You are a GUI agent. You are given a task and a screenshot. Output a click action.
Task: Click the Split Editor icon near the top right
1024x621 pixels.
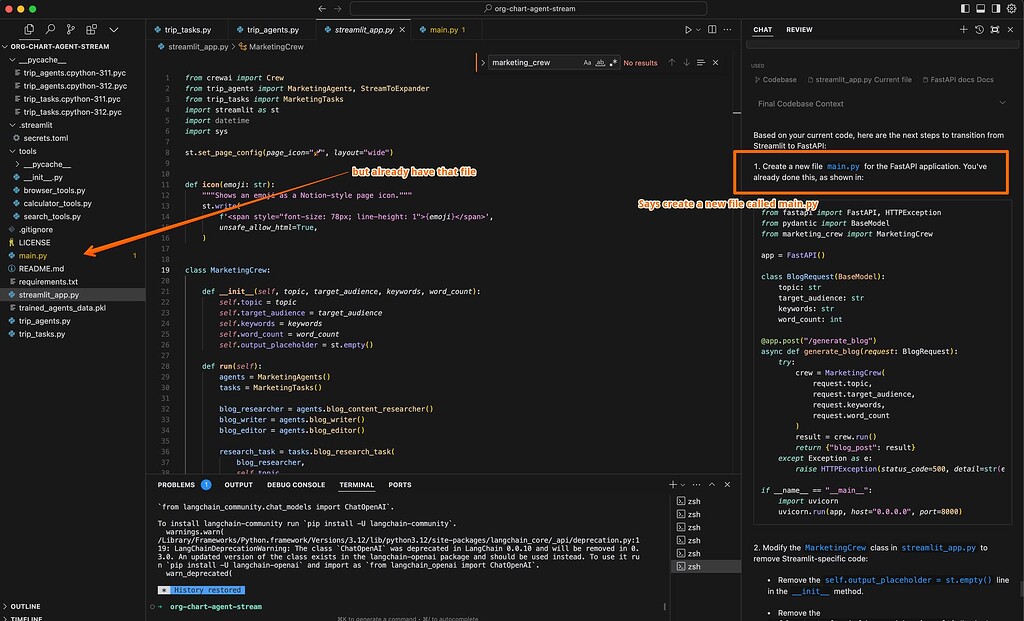tap(711, 29)
